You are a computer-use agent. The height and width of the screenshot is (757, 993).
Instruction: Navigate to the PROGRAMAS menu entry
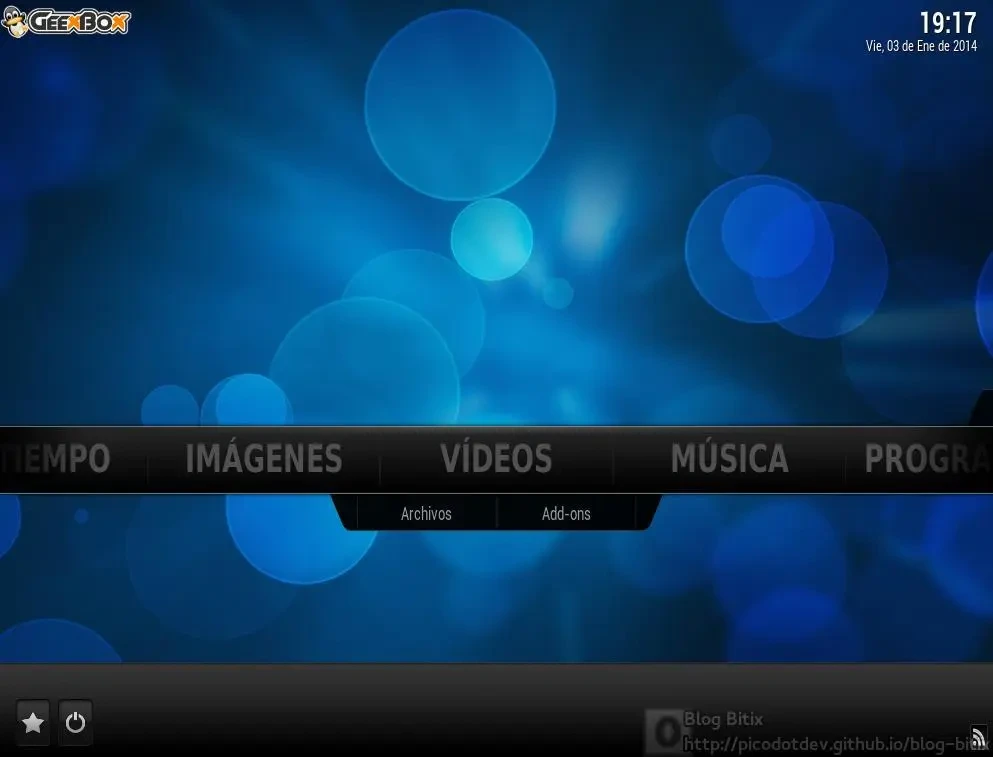(x=925, y=459)
